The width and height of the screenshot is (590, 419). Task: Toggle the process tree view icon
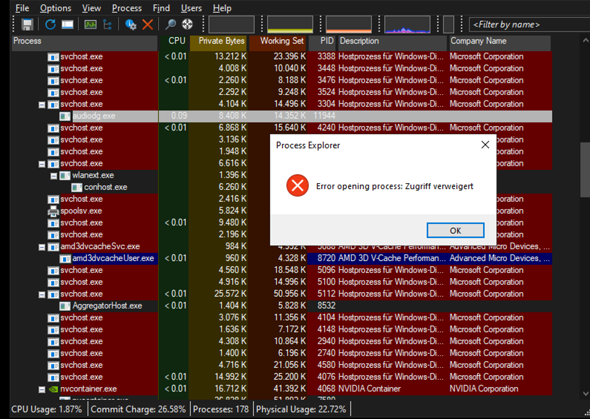108,24
